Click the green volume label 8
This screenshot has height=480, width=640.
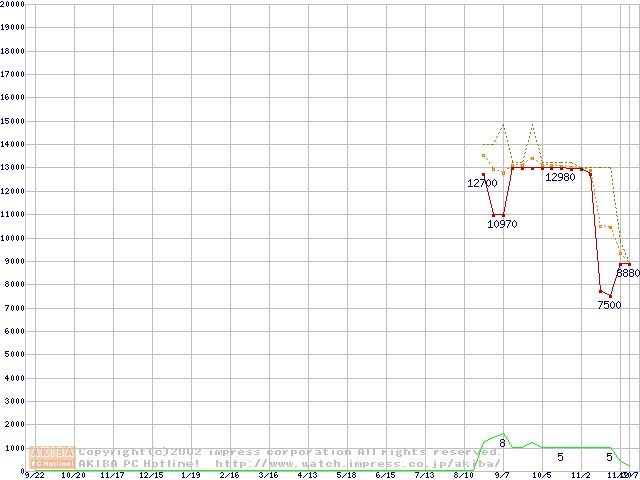tap(502, 443)
